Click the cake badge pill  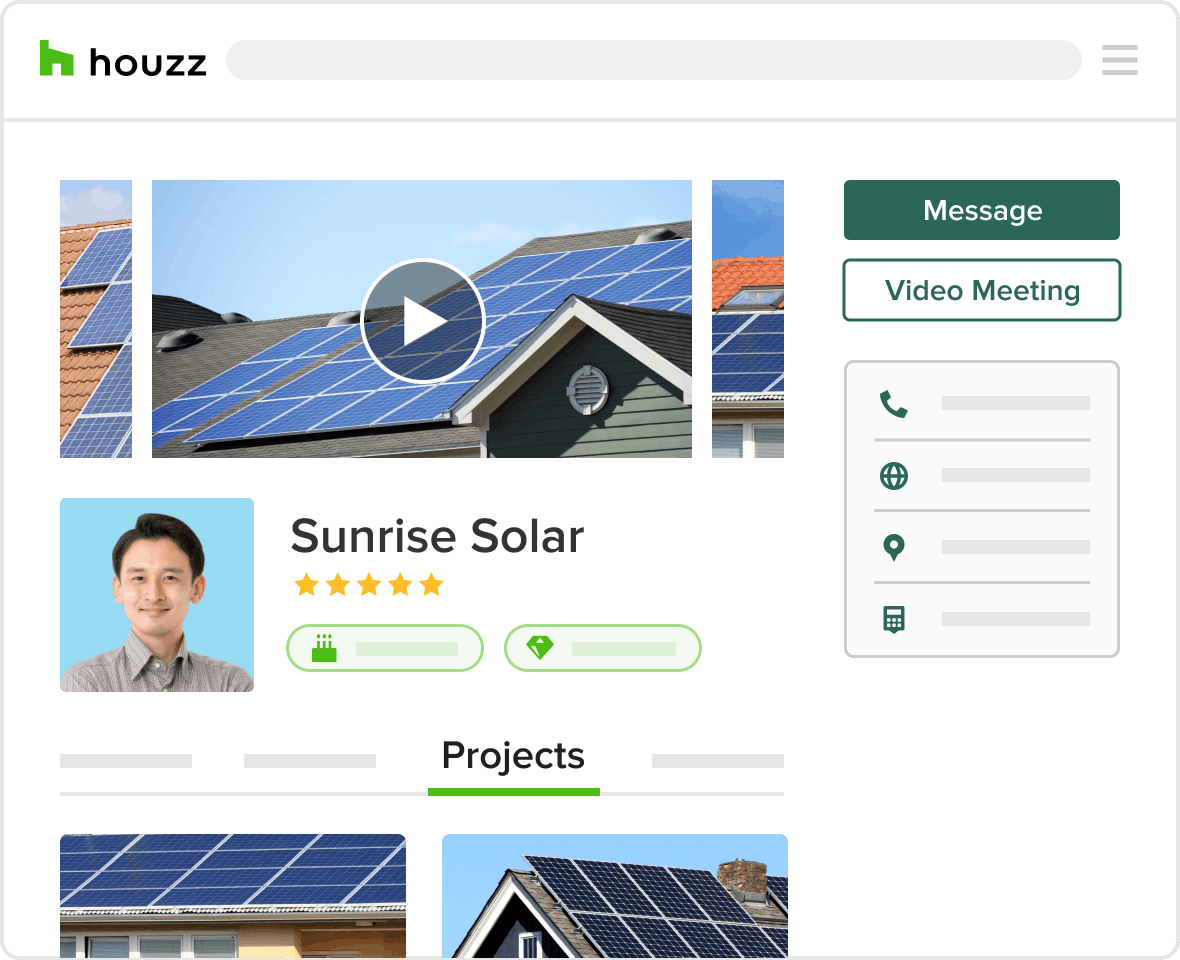click(x=385, y=648)
